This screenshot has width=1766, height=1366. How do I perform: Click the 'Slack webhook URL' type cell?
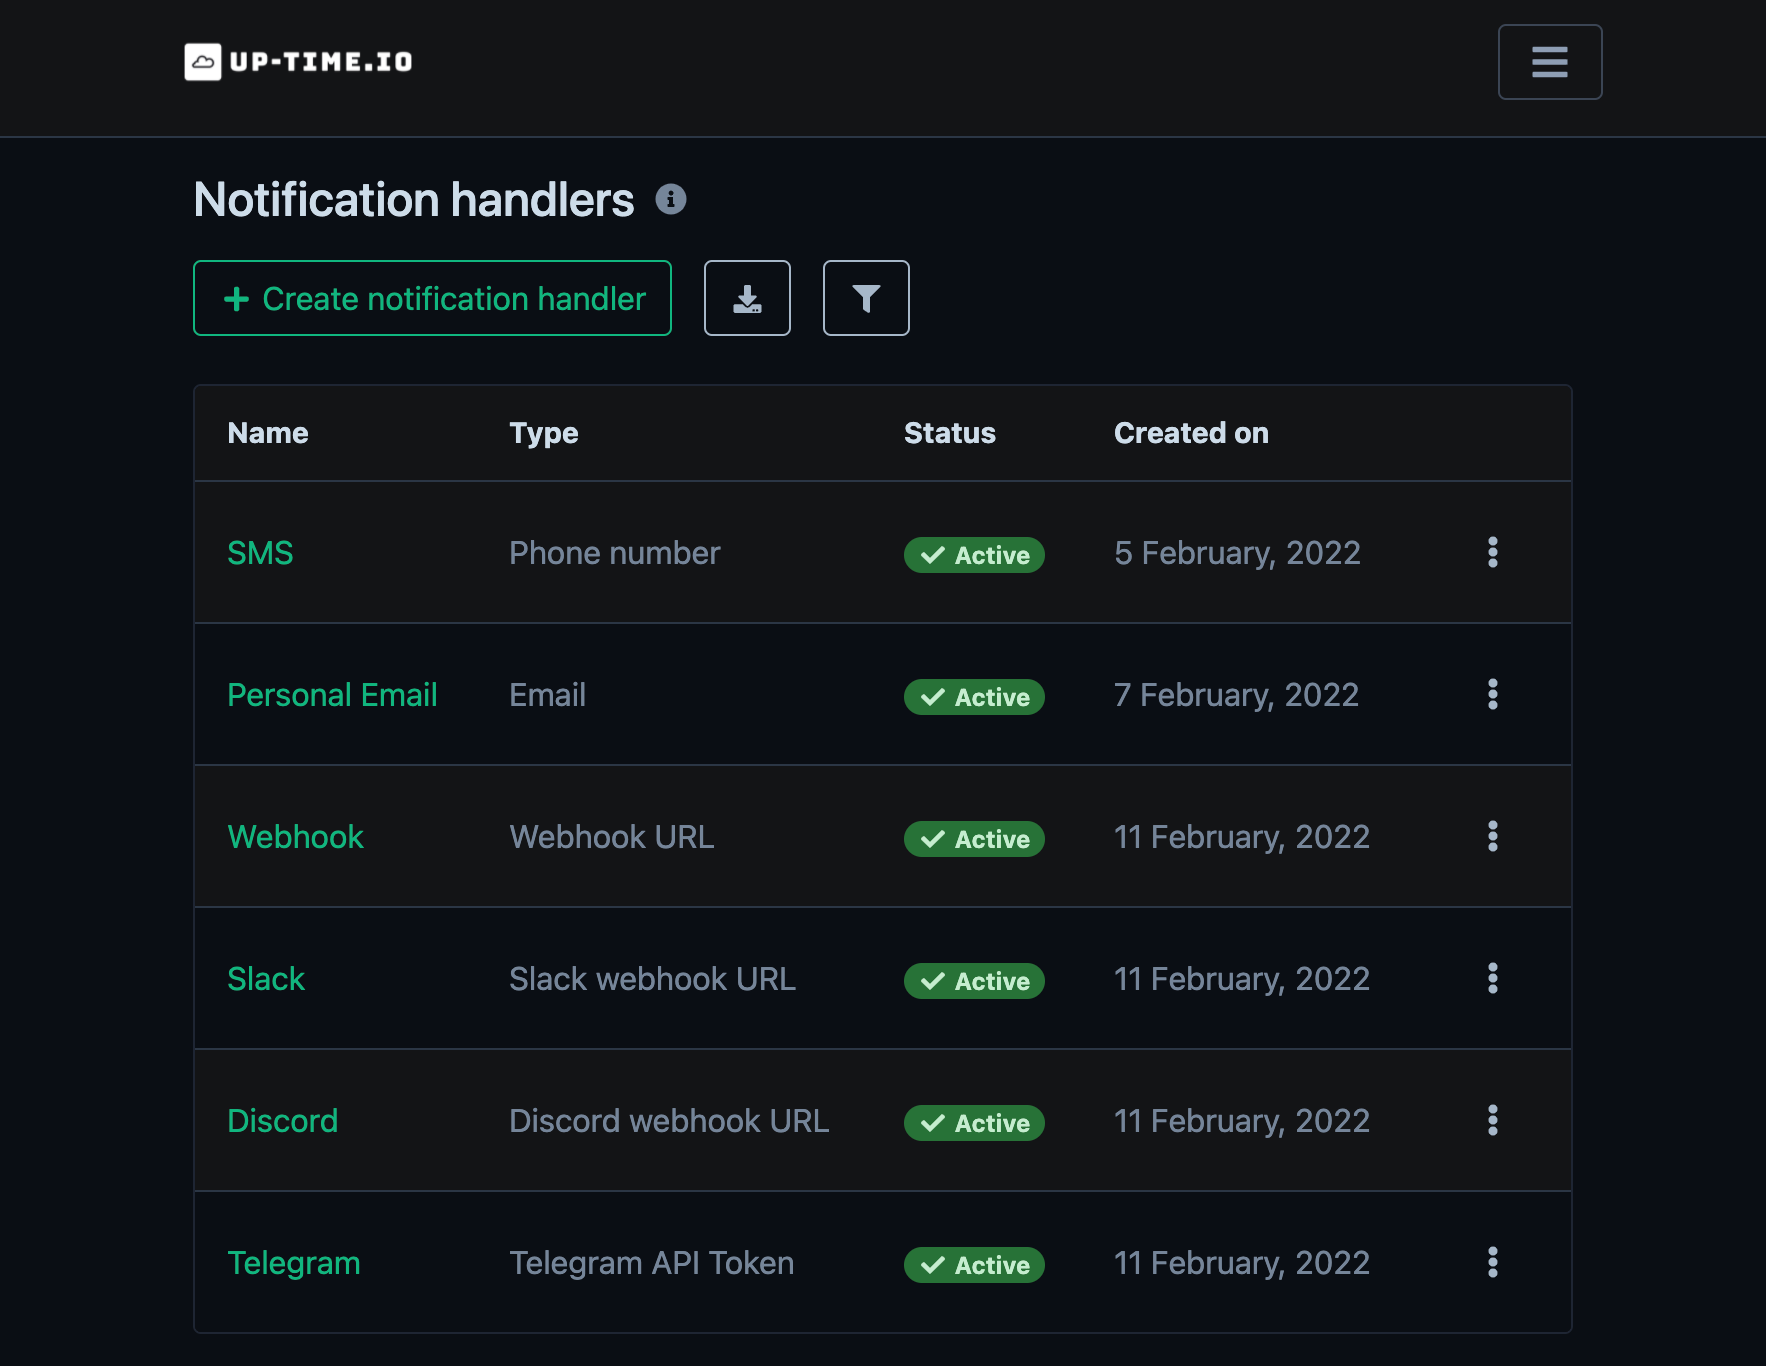tap(653, 979)
